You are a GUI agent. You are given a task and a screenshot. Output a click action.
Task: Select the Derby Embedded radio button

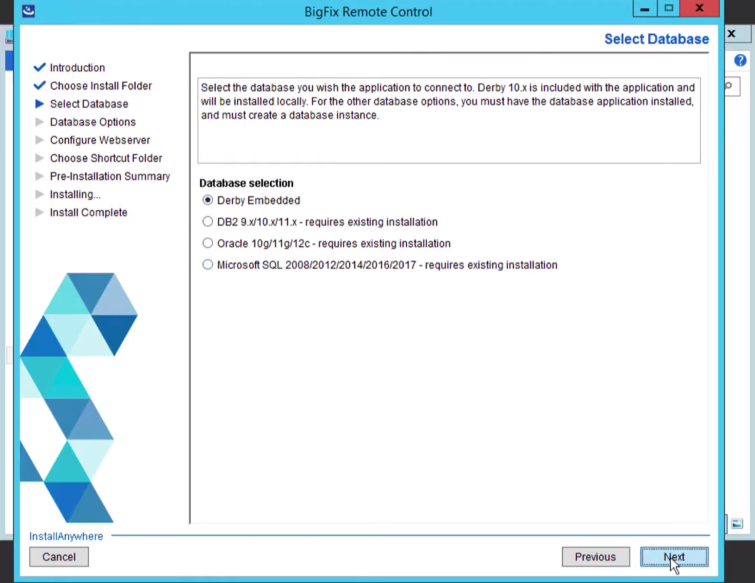[208, 200]
